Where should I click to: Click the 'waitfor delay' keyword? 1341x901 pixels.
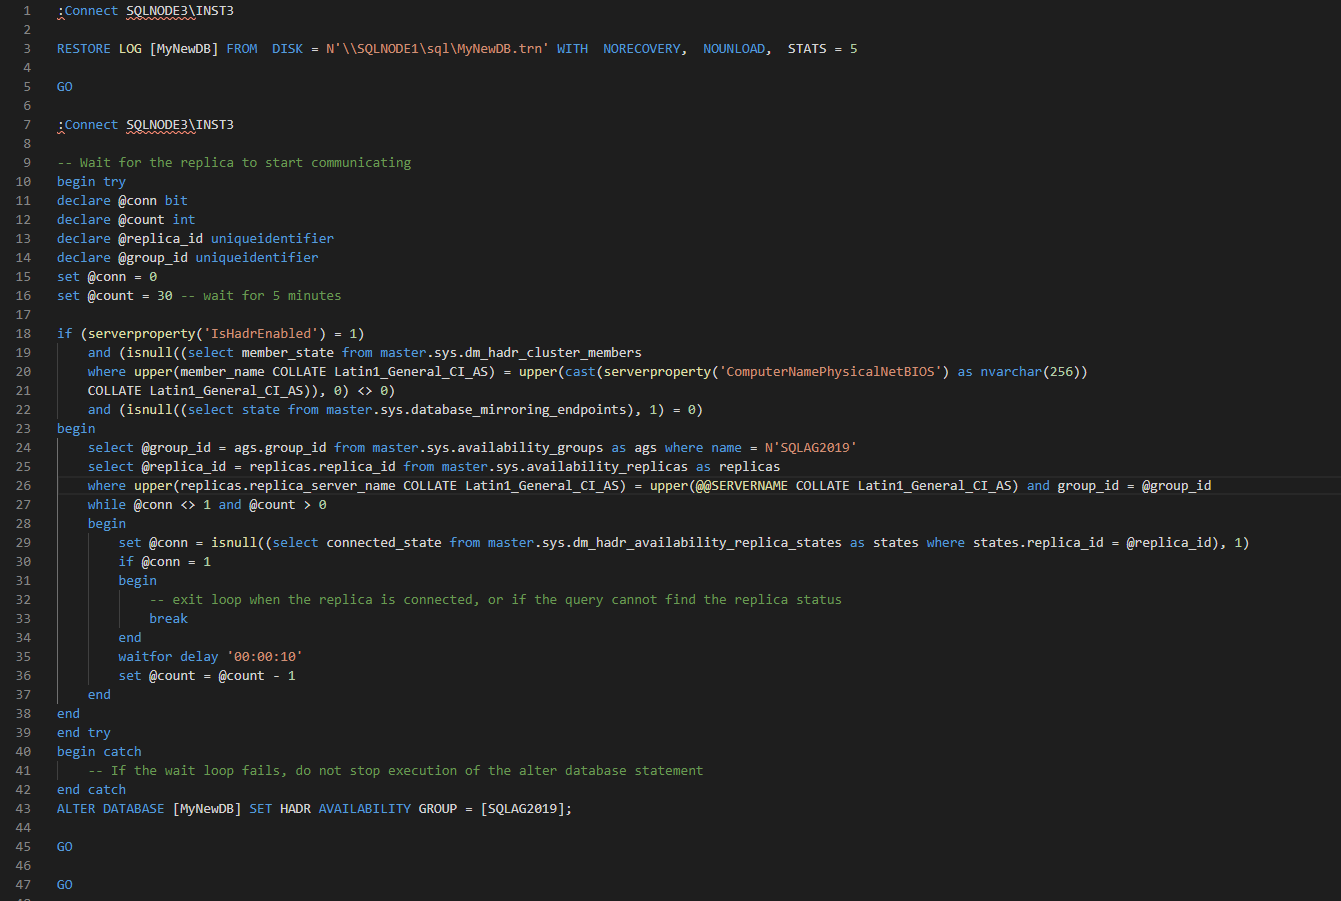pos(169,656)
